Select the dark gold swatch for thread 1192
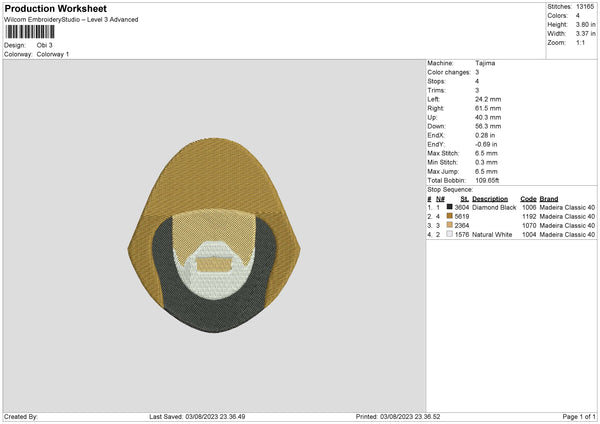This screenshot has width=600, height=424. pos(449,216)
